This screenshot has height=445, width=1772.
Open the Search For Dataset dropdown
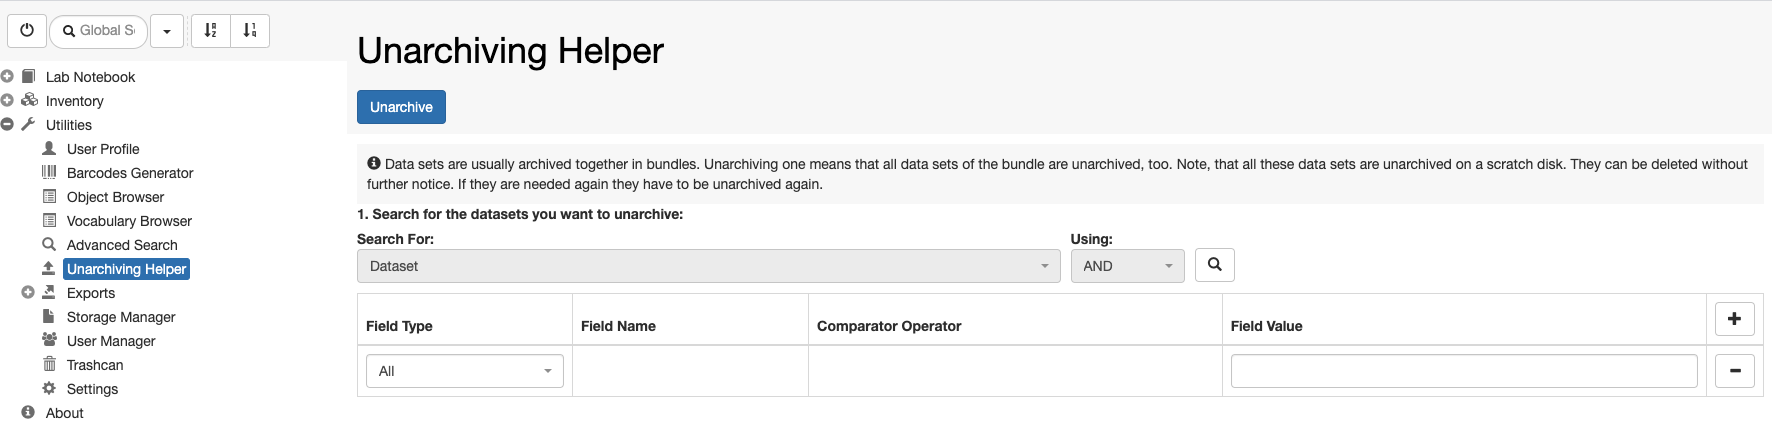point(708,266)
